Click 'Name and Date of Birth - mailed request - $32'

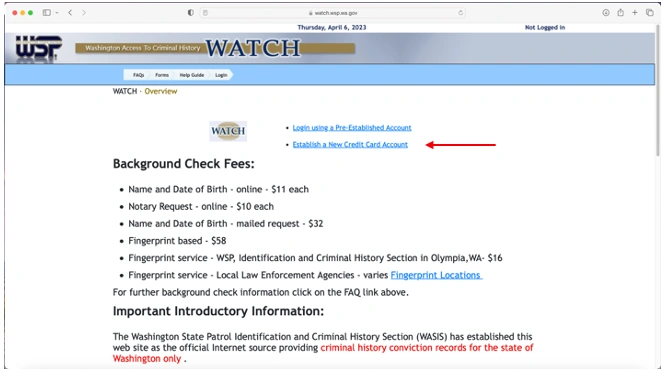[x=225, y=223]
